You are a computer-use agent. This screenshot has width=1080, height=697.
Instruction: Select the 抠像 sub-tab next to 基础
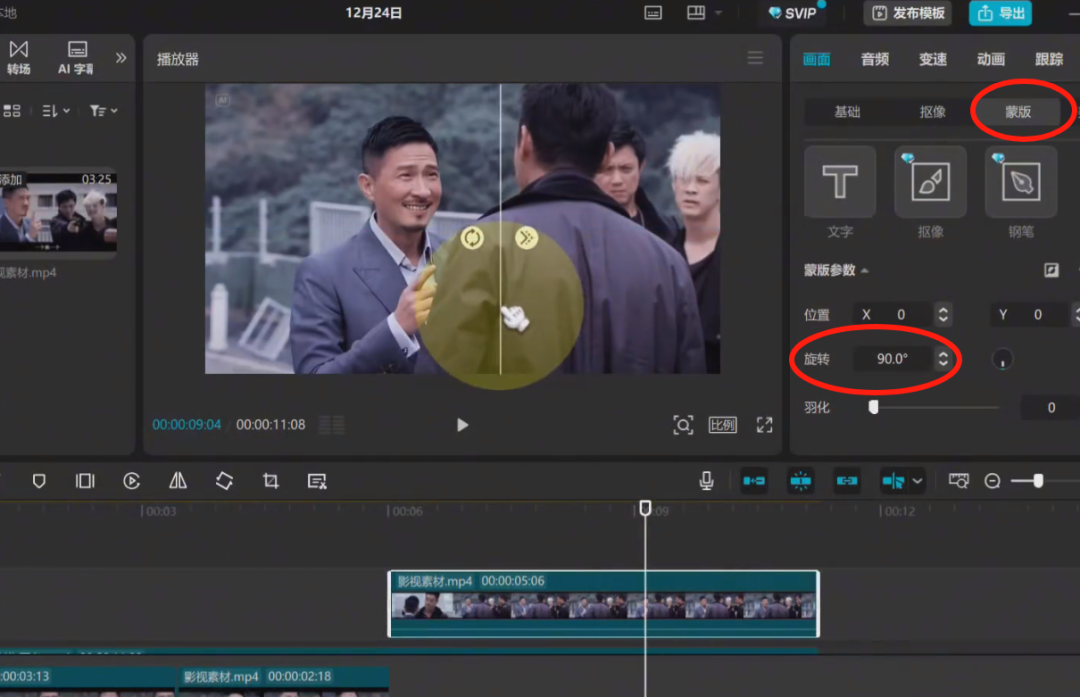933,112
